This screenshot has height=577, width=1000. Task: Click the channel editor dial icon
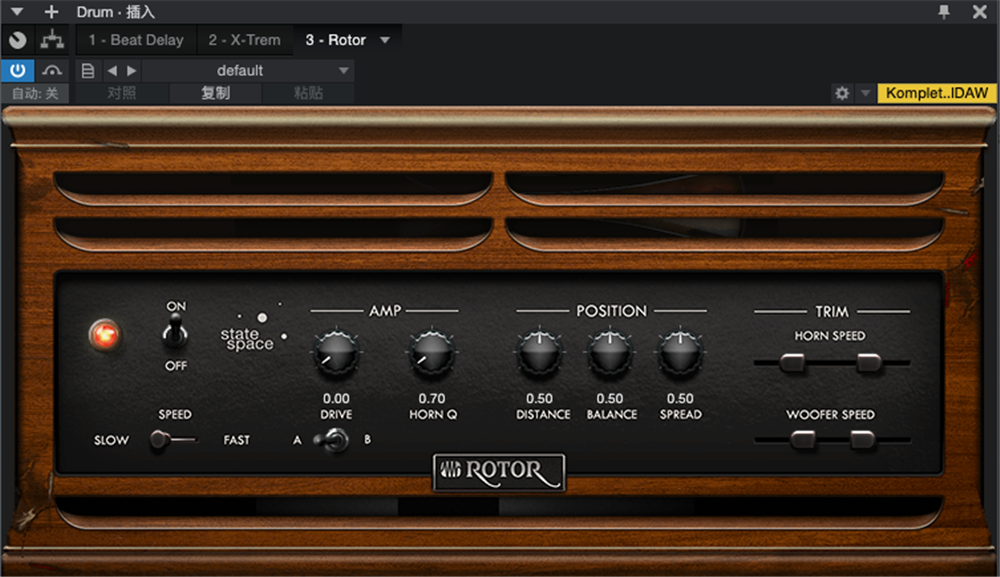point(18,40)
